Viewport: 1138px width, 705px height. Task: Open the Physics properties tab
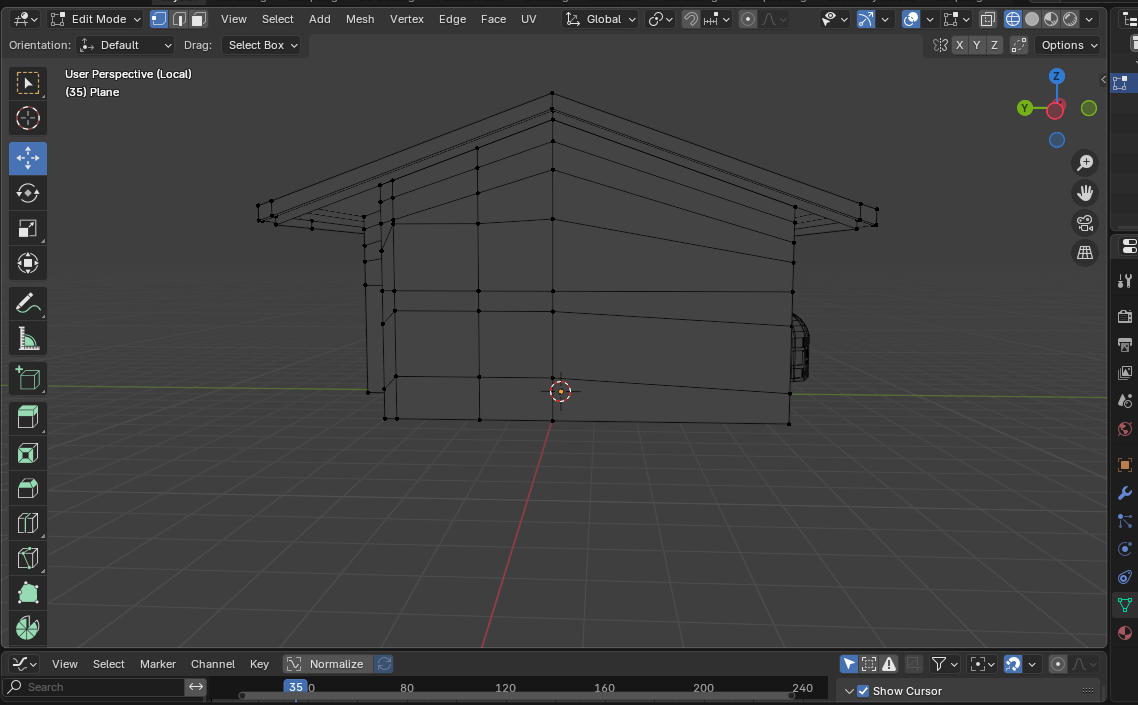(x=1125, y=548)
